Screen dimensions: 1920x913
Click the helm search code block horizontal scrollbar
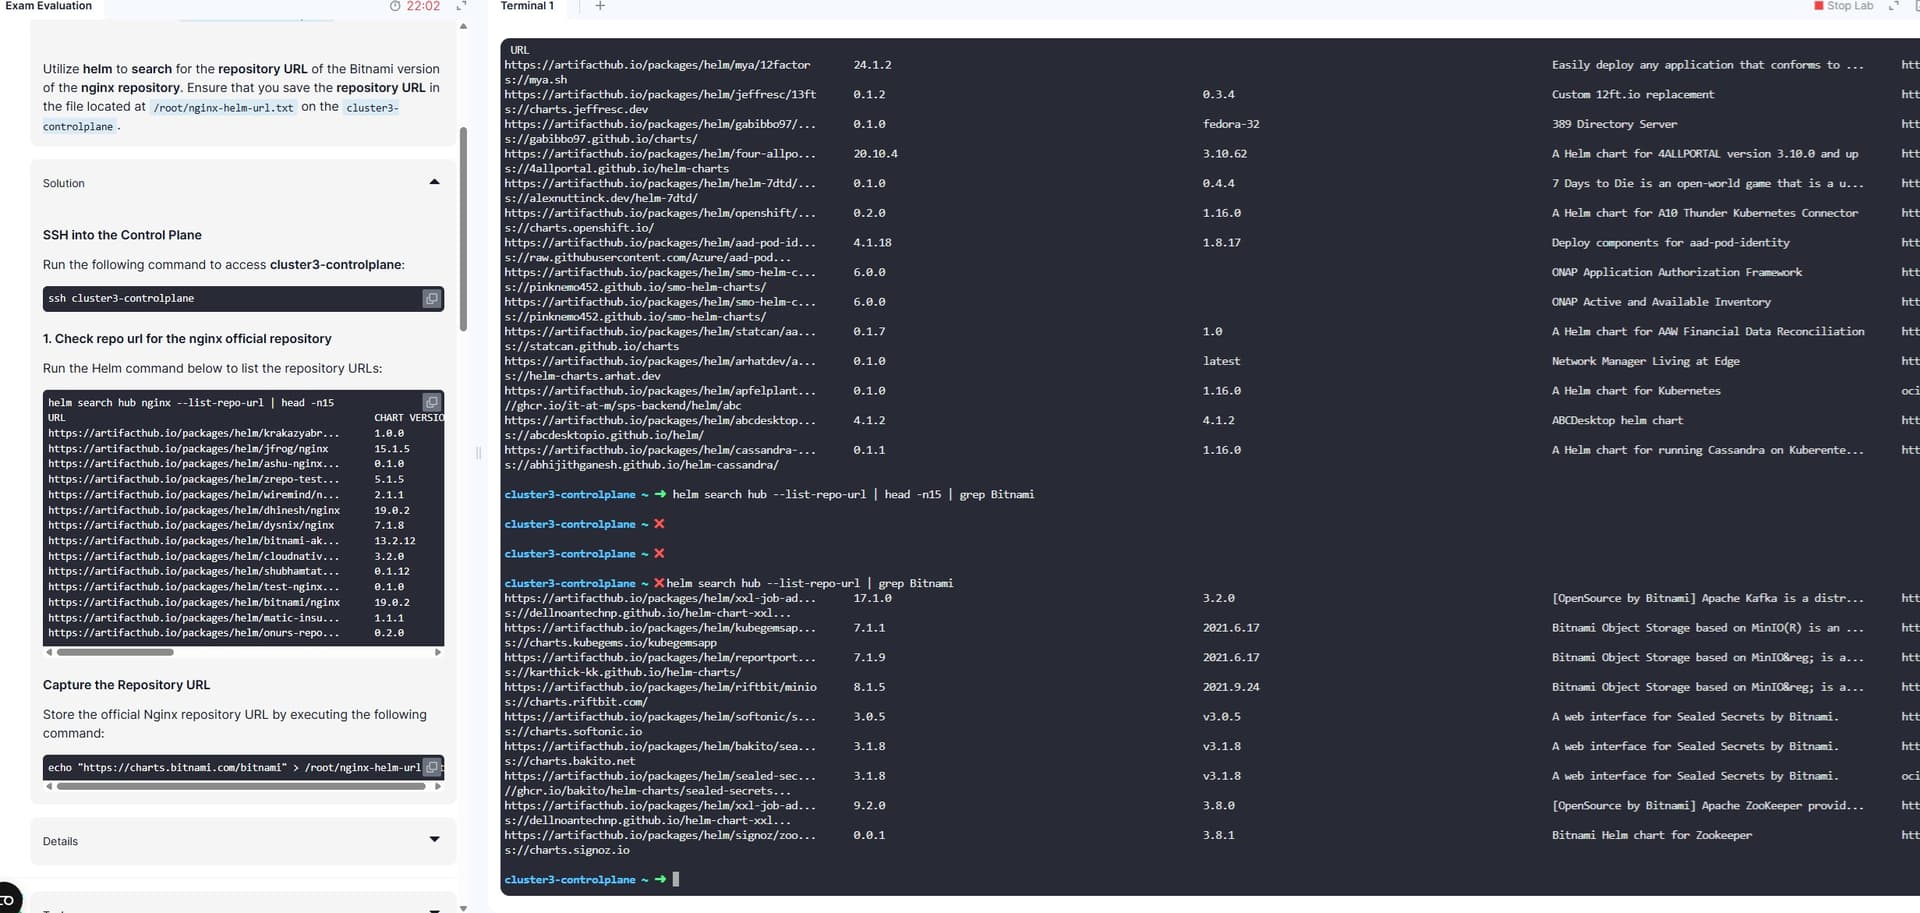[115, 652]
